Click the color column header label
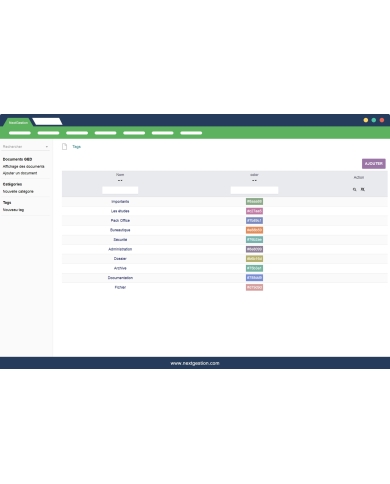Image resolution: width=390 pixels, height=484 pixels. pyautogui.click(x=254, y=175)
